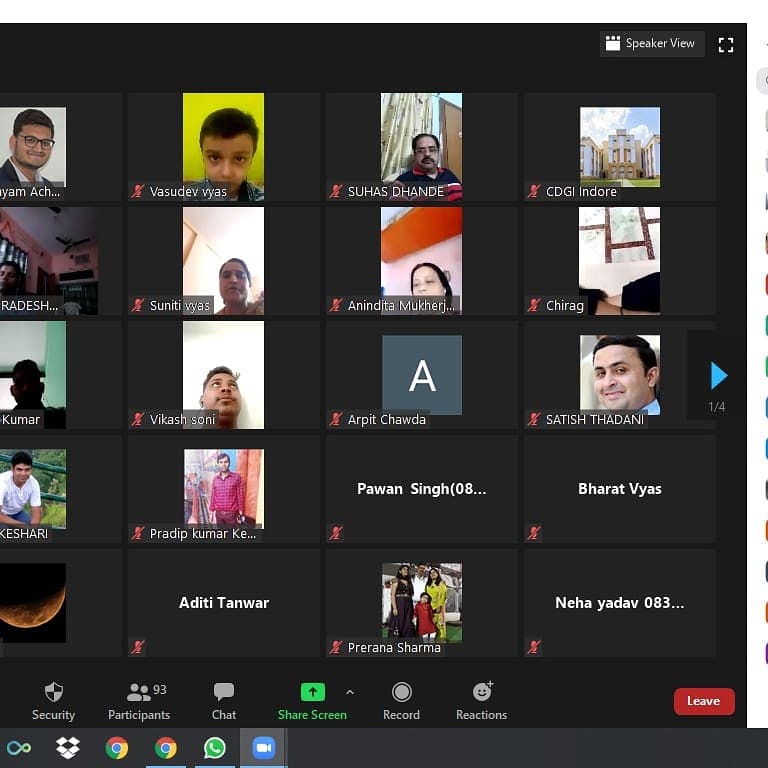
Task: Click the Aditi Tanwar name
Action: point(224,602)
